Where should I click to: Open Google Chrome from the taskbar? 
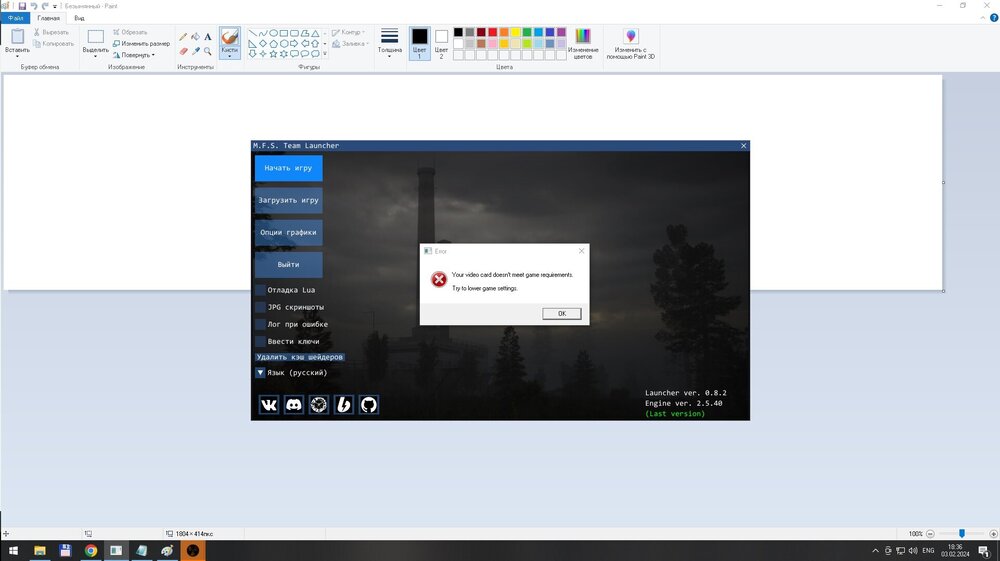[x=91, y=551]
